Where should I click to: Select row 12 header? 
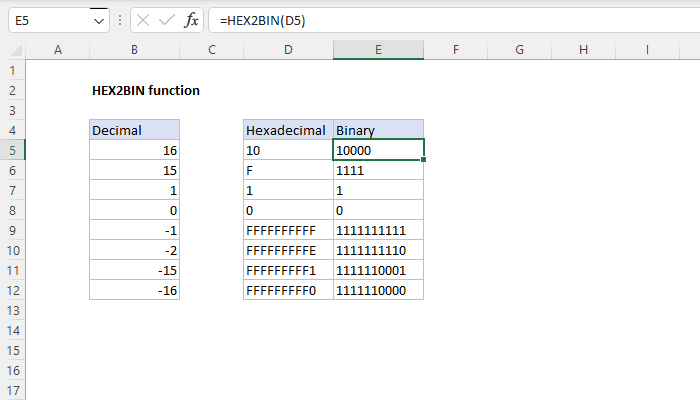[x=12, y=290]
